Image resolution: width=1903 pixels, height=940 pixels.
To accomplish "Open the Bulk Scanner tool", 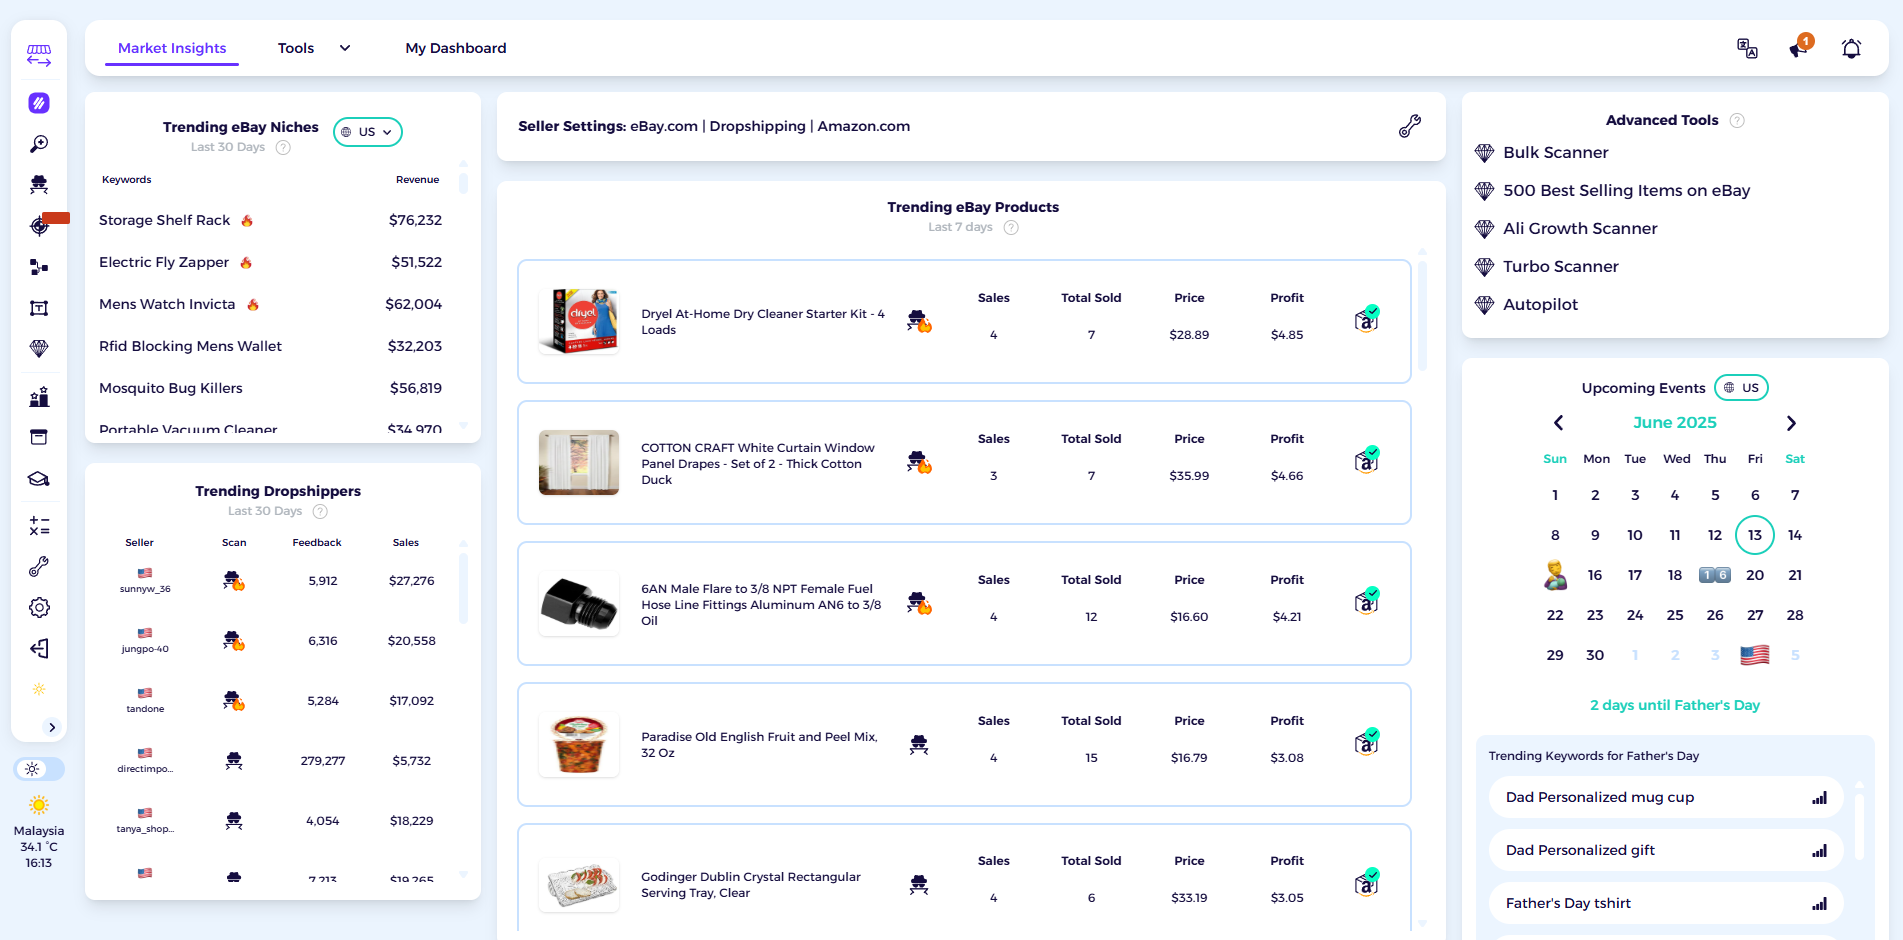I will click(1555, 152).
